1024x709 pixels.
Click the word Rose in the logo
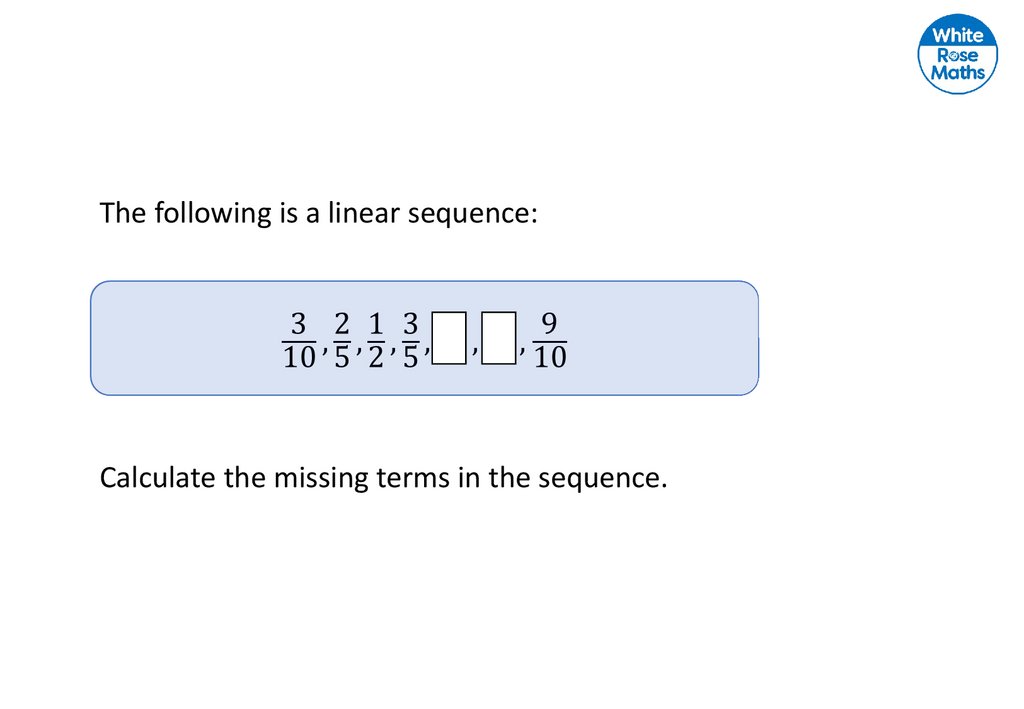pos(958,55)
